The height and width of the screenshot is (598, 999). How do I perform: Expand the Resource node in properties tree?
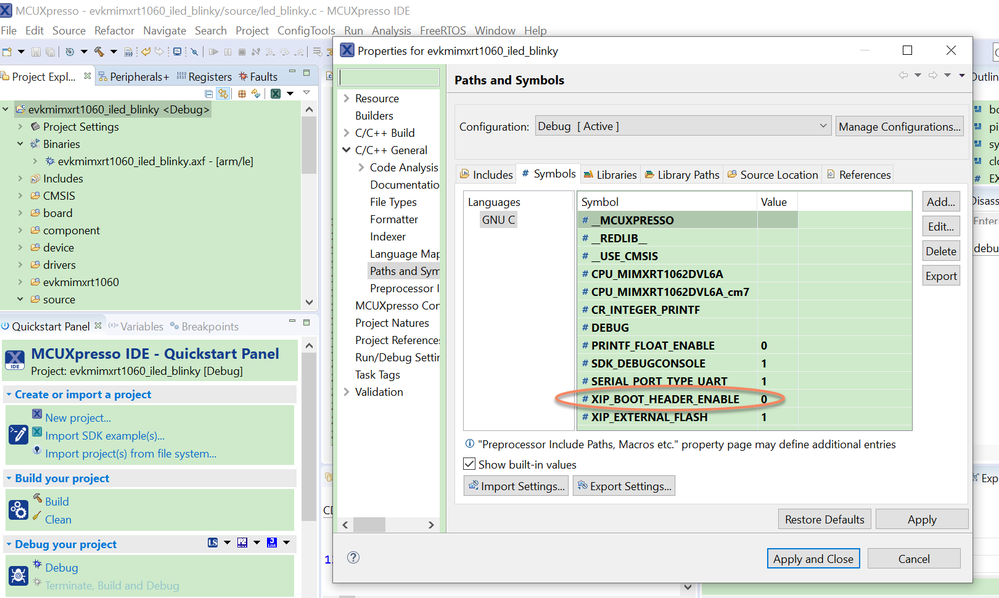coord(347,98)
